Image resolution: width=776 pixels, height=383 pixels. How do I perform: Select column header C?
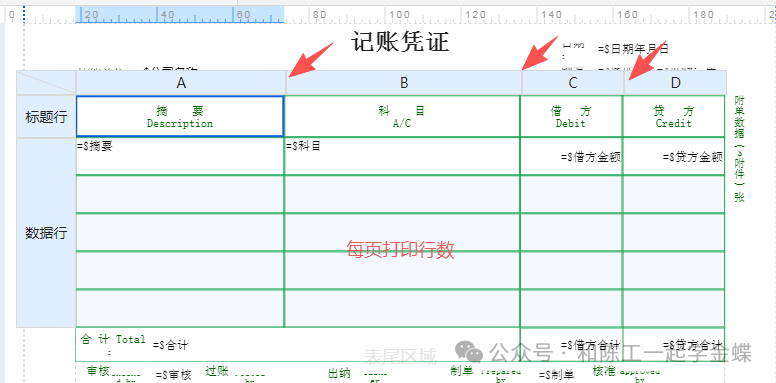coord(573,83)
